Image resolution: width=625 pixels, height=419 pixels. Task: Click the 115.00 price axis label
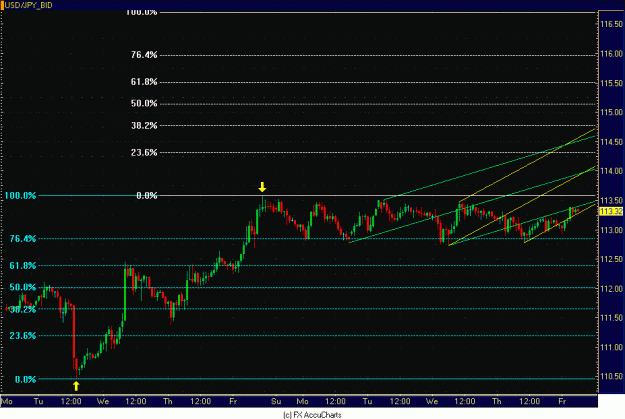tap(611, 112)
